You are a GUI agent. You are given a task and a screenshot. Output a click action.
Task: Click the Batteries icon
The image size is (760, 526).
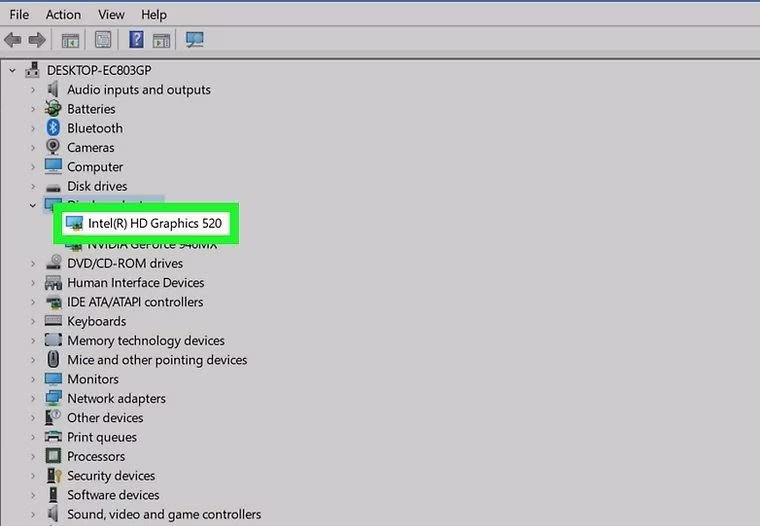[x=53, y=109]
